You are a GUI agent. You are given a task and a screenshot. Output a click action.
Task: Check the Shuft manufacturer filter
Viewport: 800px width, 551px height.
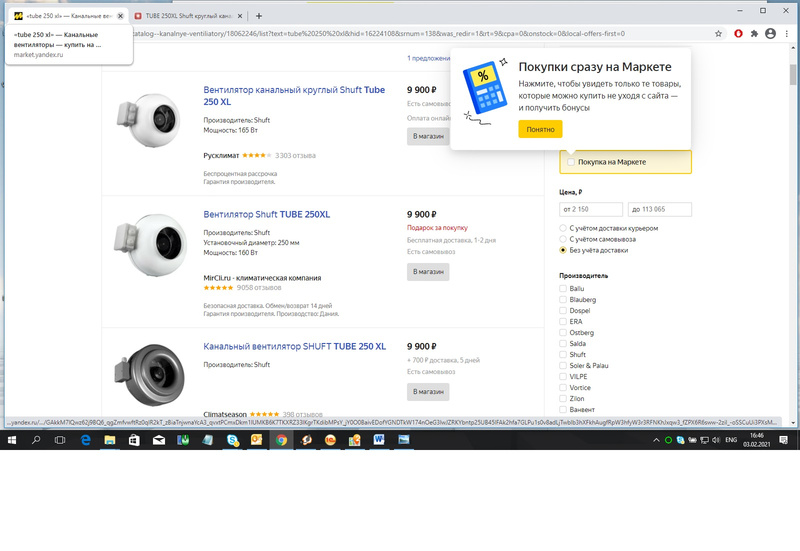(563, 355)
